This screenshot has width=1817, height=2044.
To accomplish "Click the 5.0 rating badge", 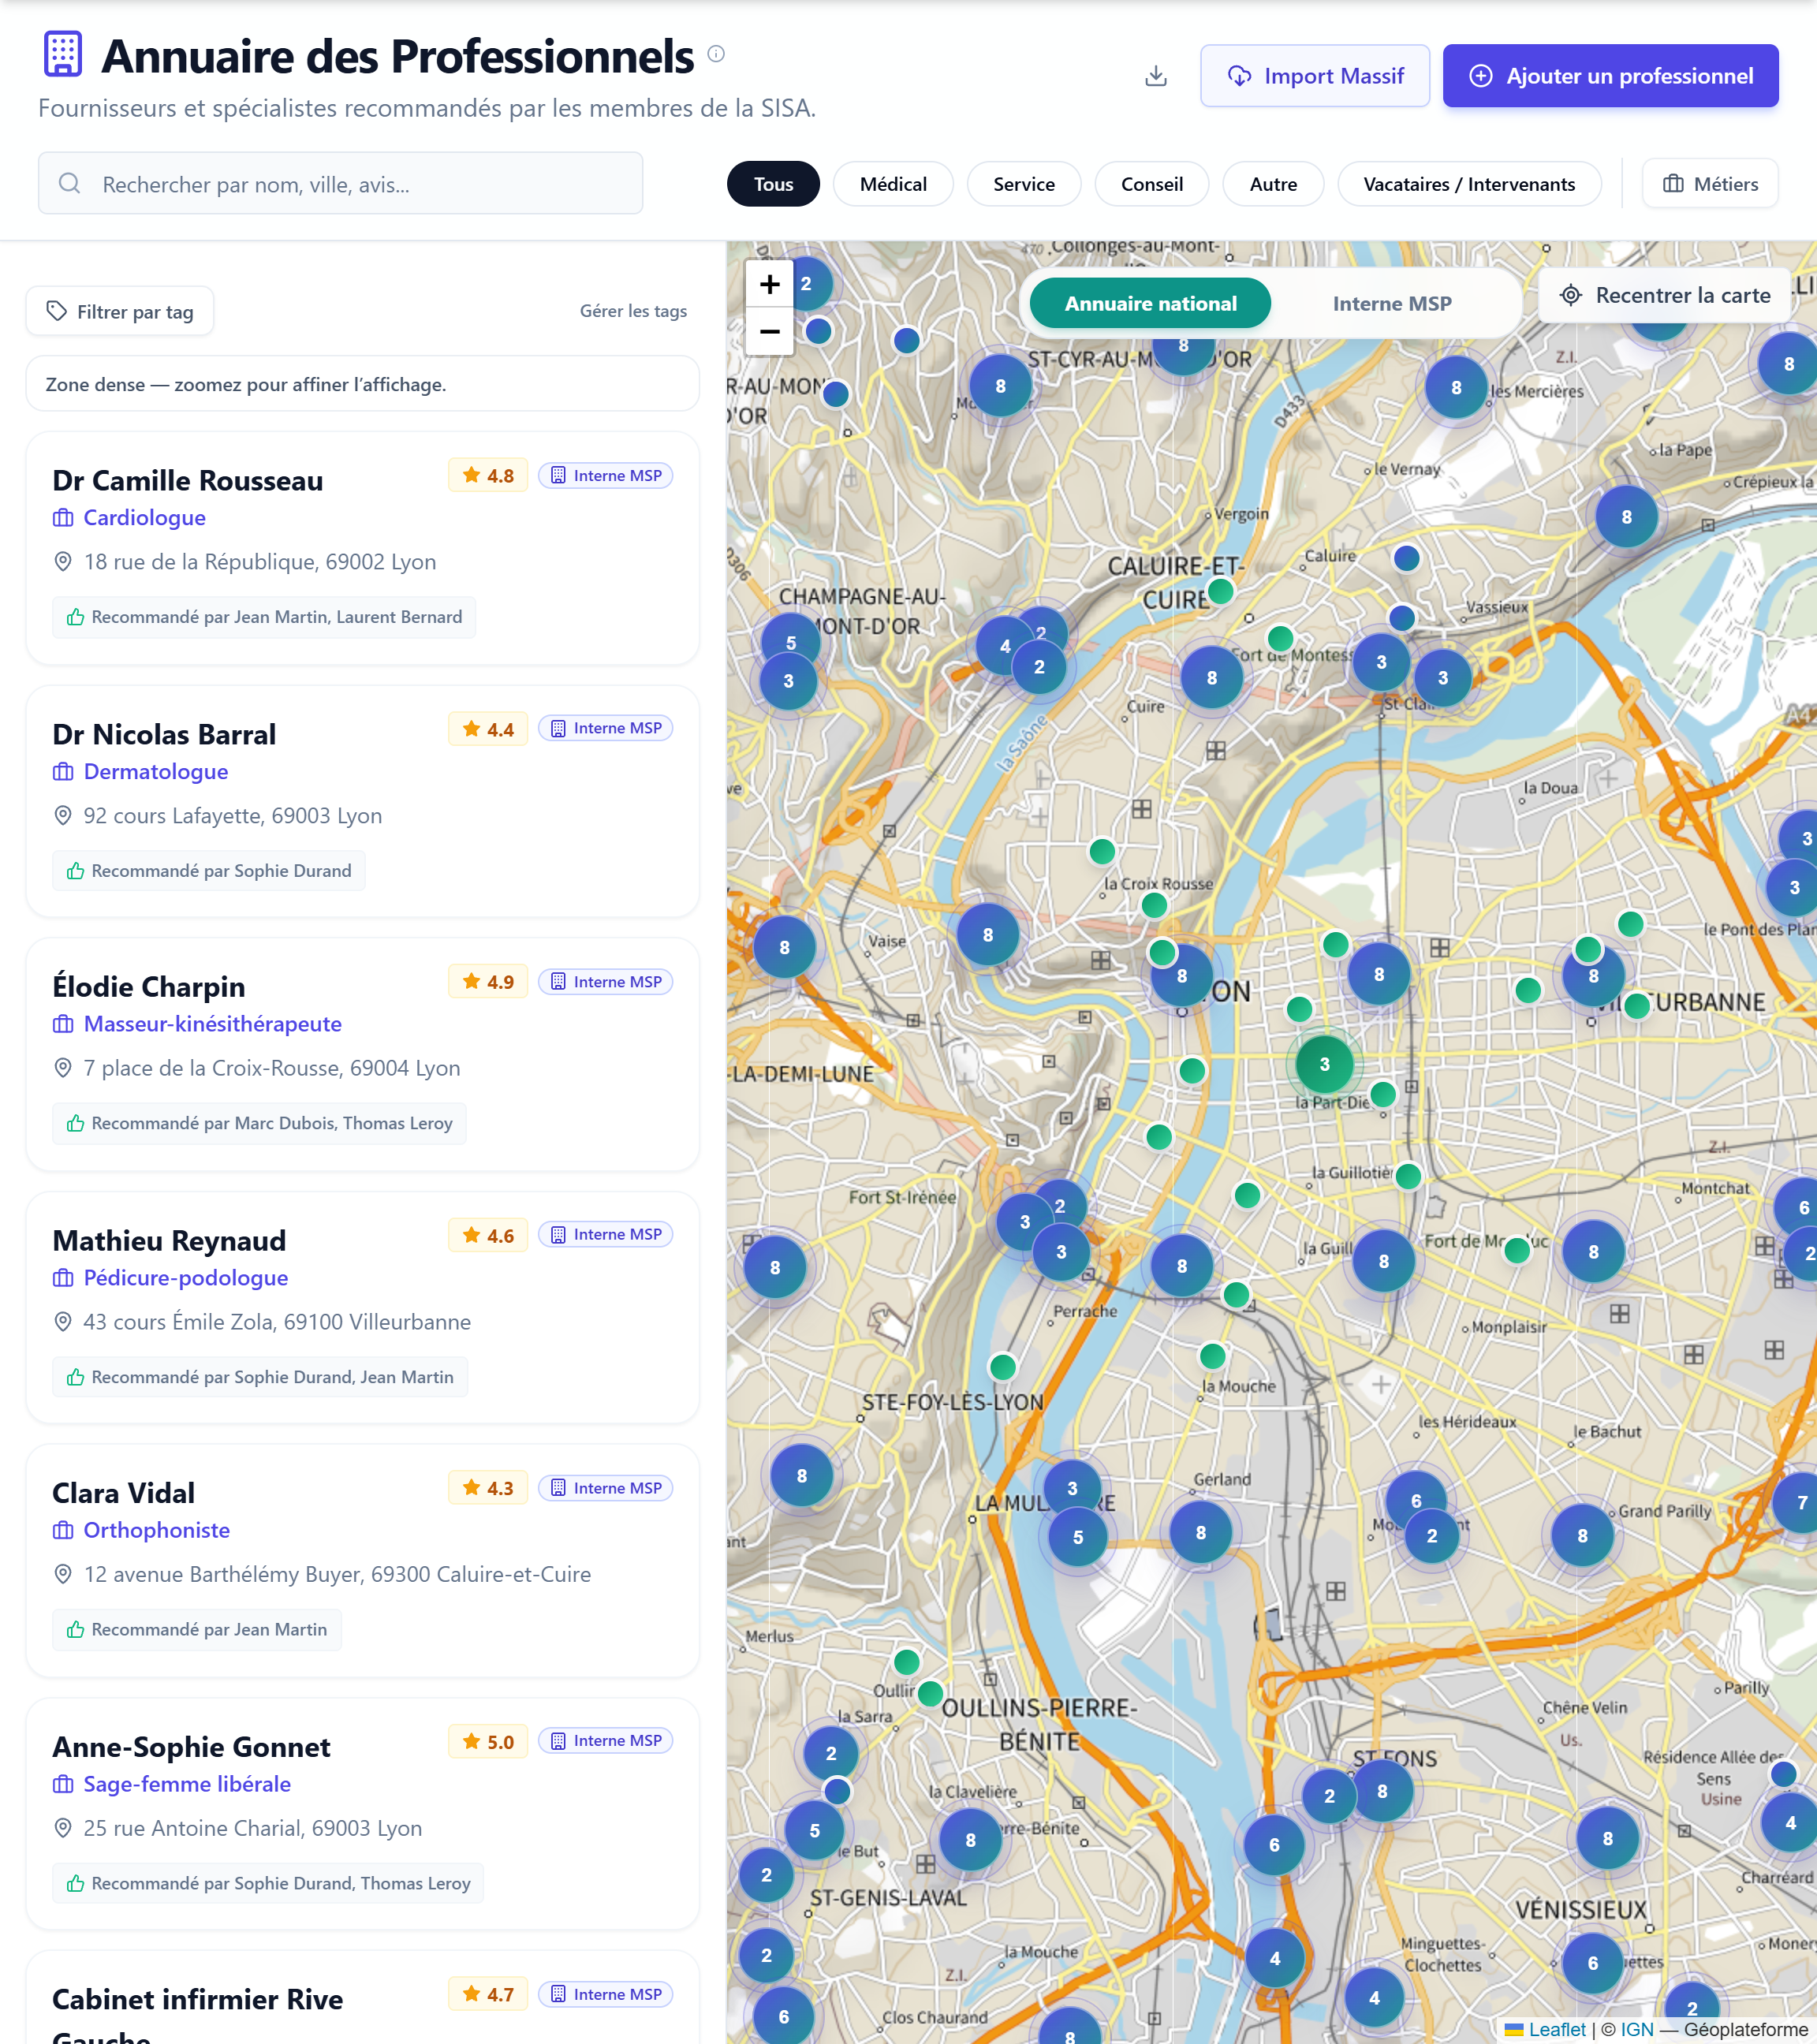I will (x=488, y=1741).
